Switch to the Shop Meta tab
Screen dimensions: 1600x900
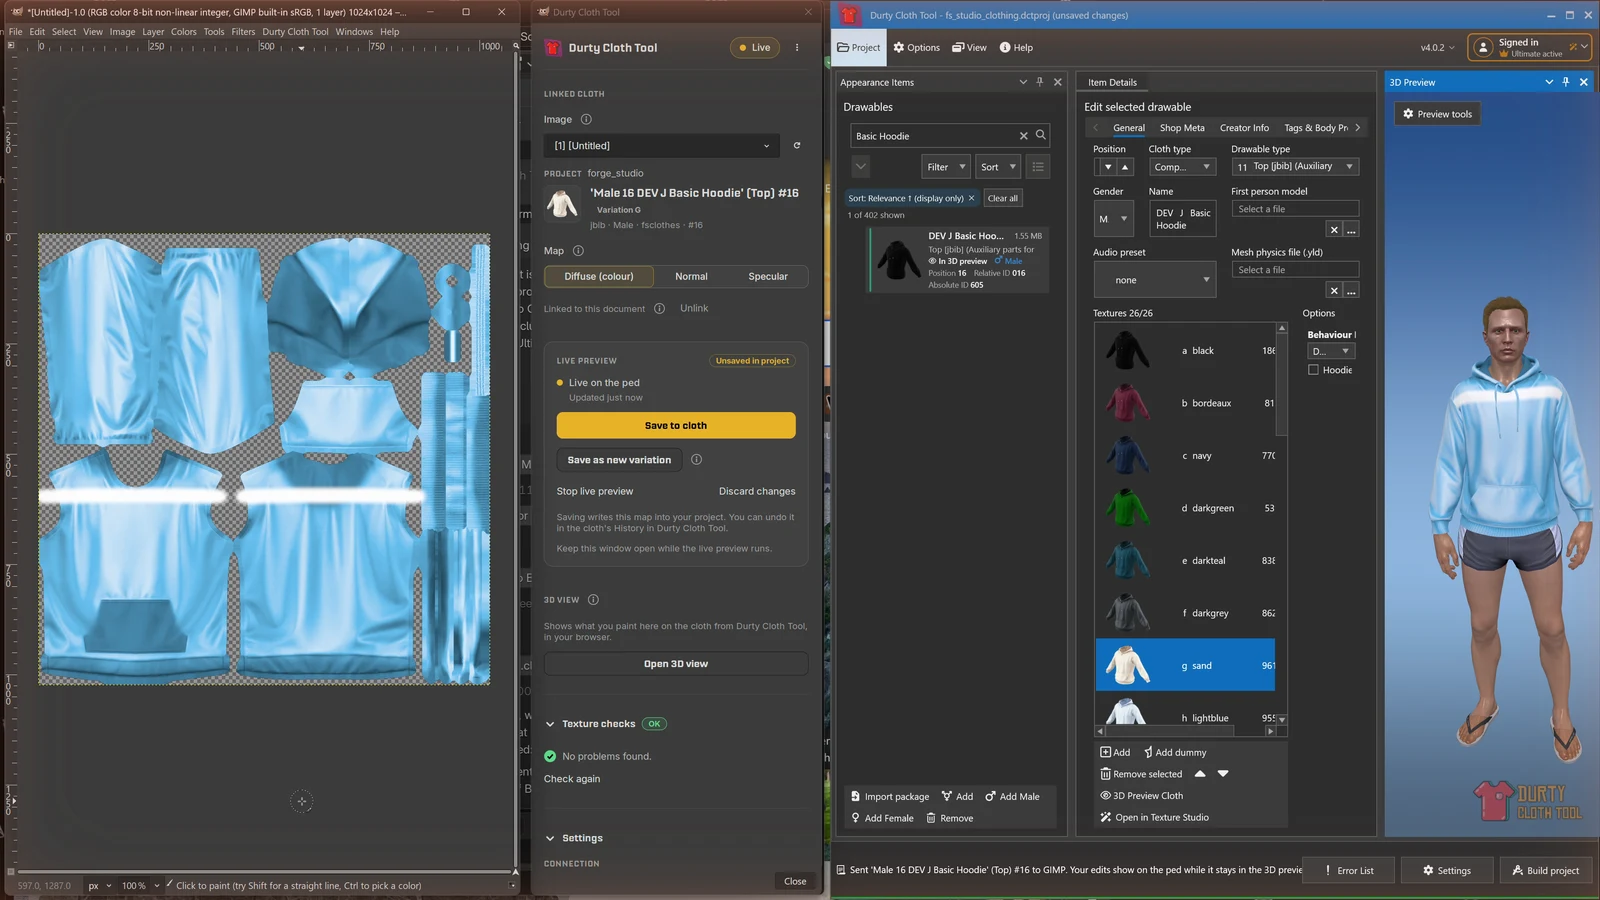click(x=1182, y=128)
